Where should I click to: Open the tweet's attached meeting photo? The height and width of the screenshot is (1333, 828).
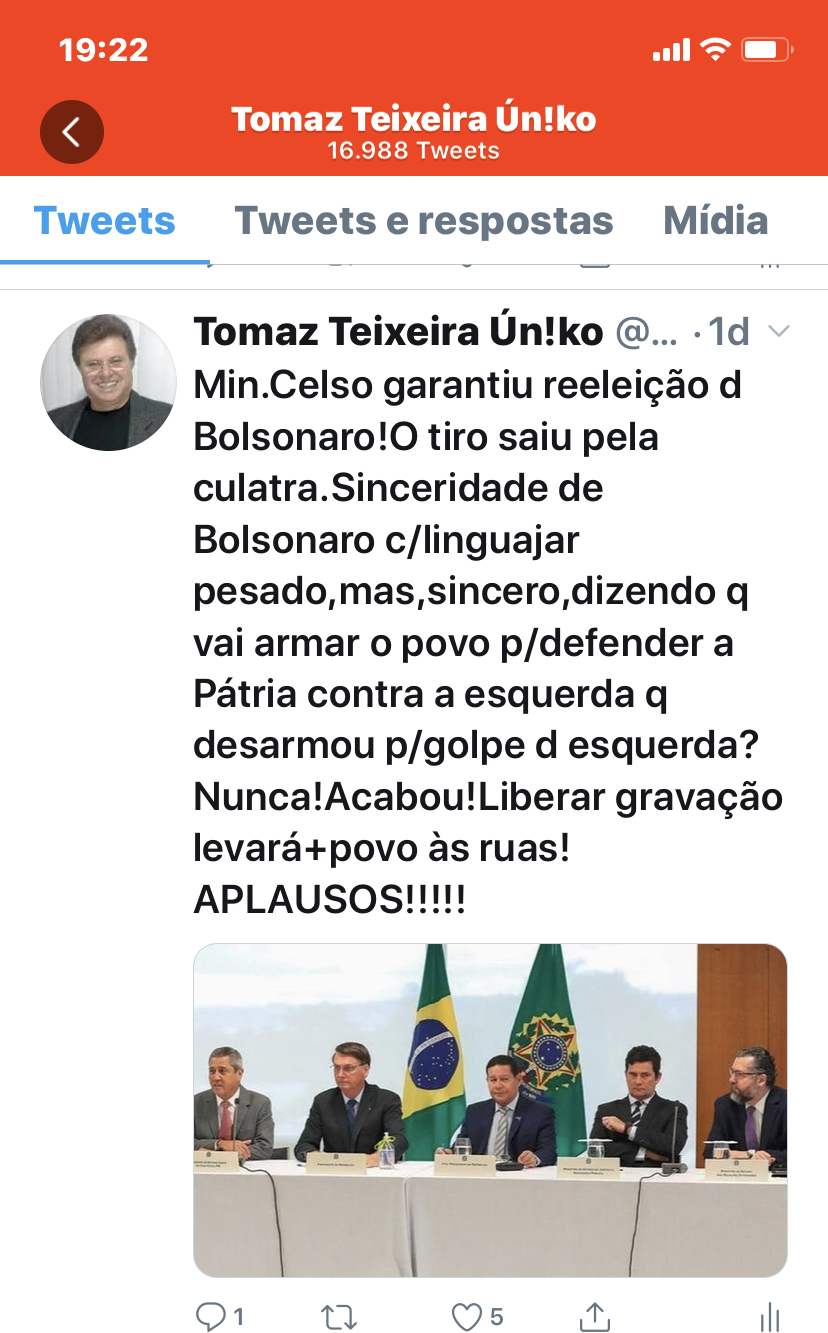point(490,1110)
